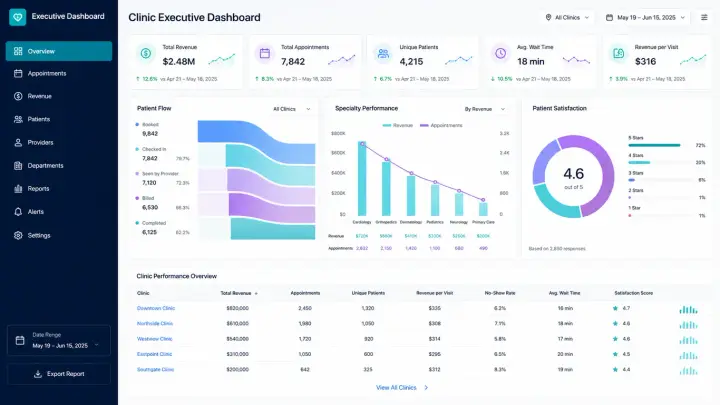Click the $820,000 revenue cell for Downtown Clinic

point(237,309)
